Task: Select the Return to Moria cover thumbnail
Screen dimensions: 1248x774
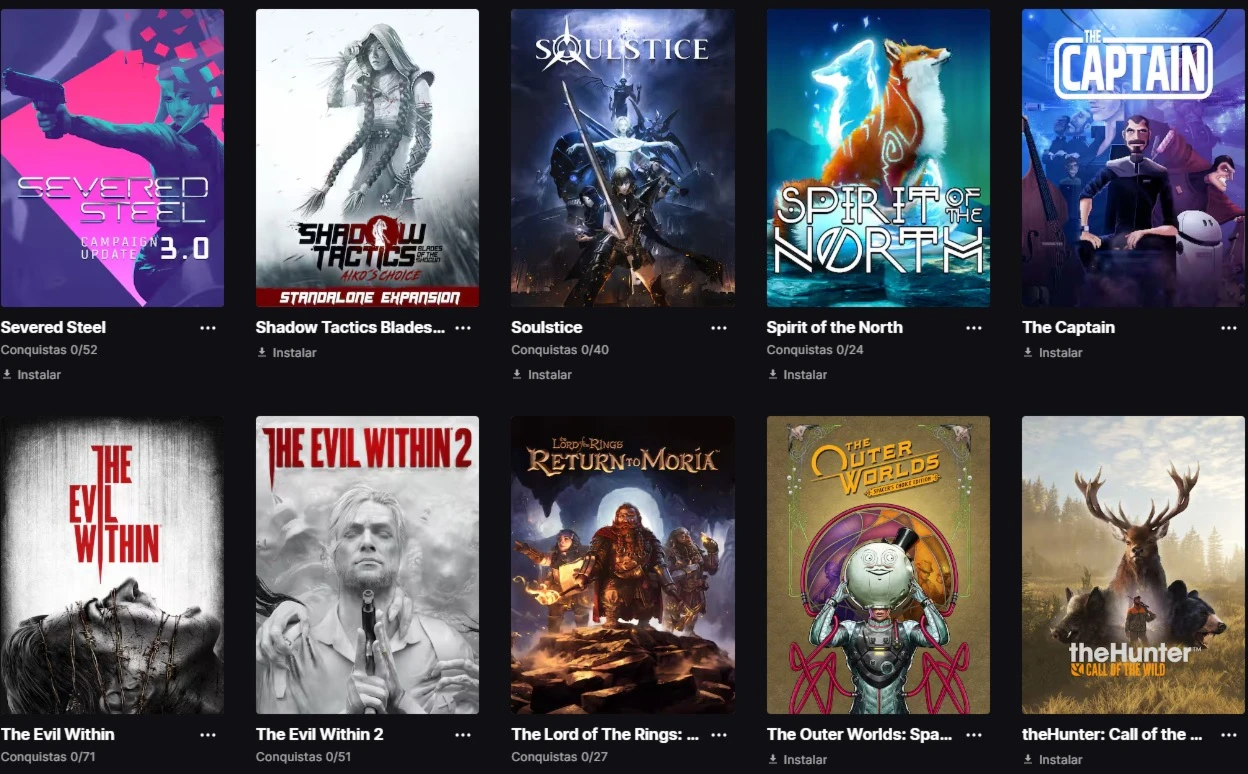Action: coord(623,565)
